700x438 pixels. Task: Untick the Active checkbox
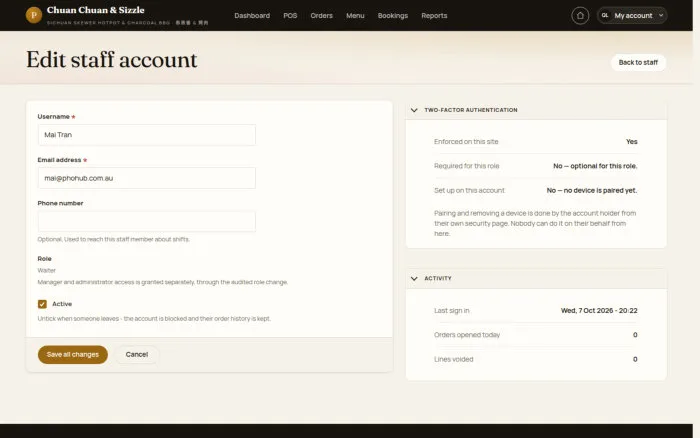click(42, 304)
